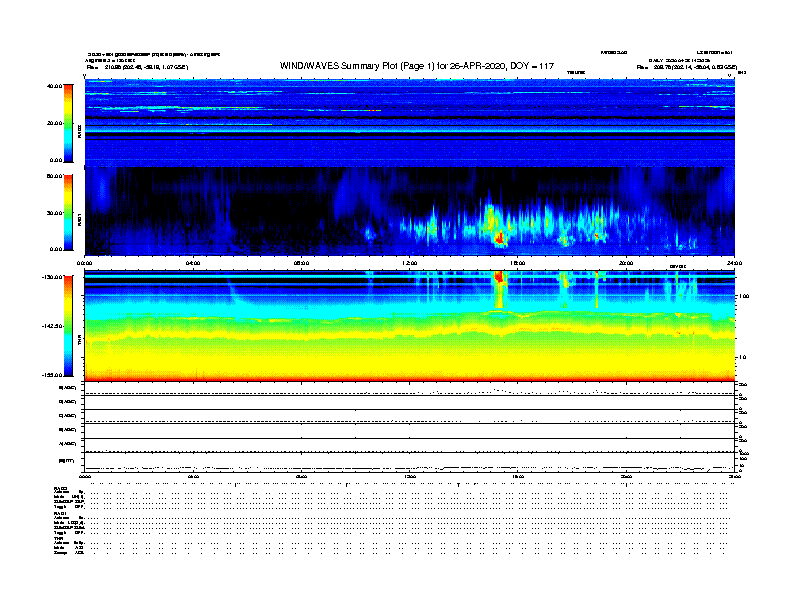Click the burst near 17:40 in the RAD1 spectrogram
The image size is (792, 612).
click(x=565, y=240)
